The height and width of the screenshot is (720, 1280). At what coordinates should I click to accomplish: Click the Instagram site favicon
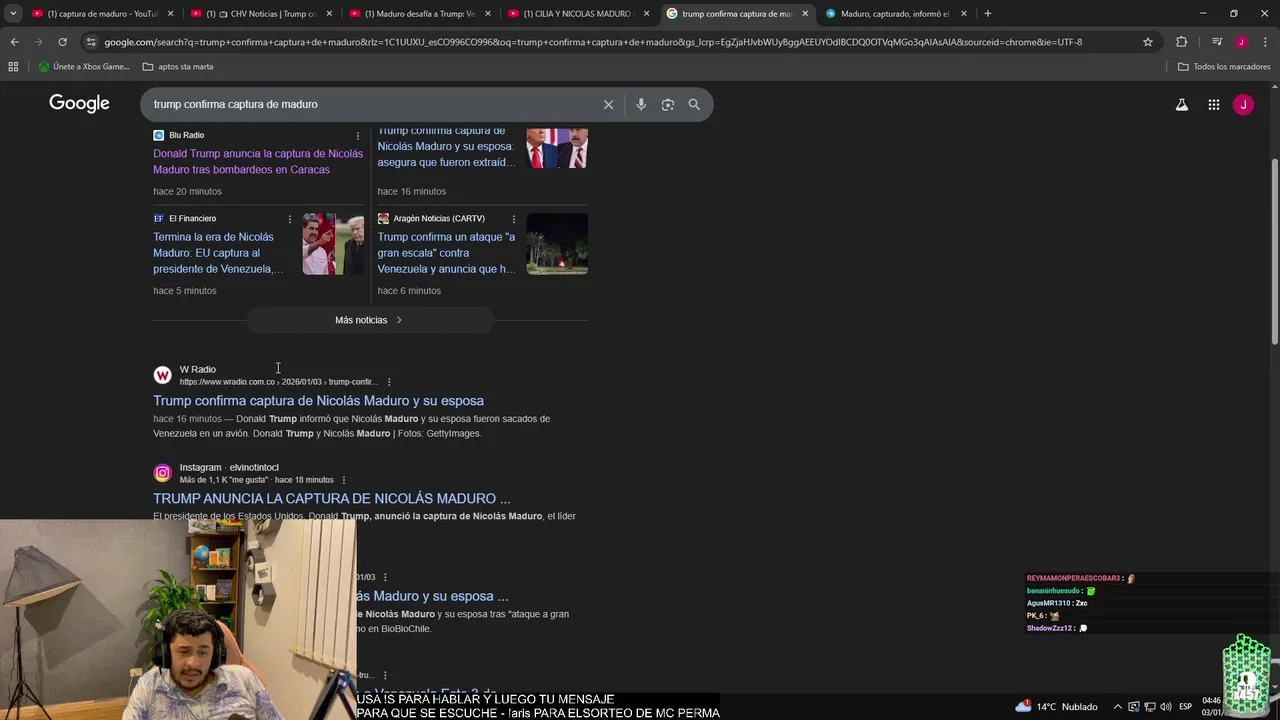162,473
